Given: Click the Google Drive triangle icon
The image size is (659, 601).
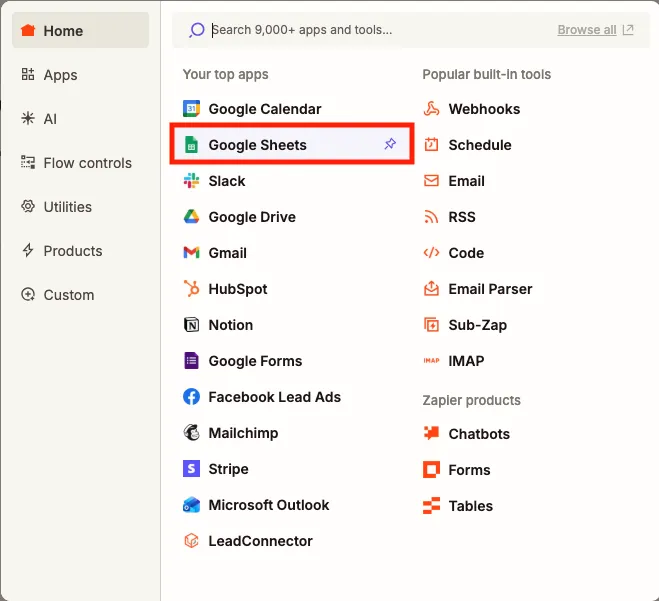Looking at the screenshot, I should 191,217.
